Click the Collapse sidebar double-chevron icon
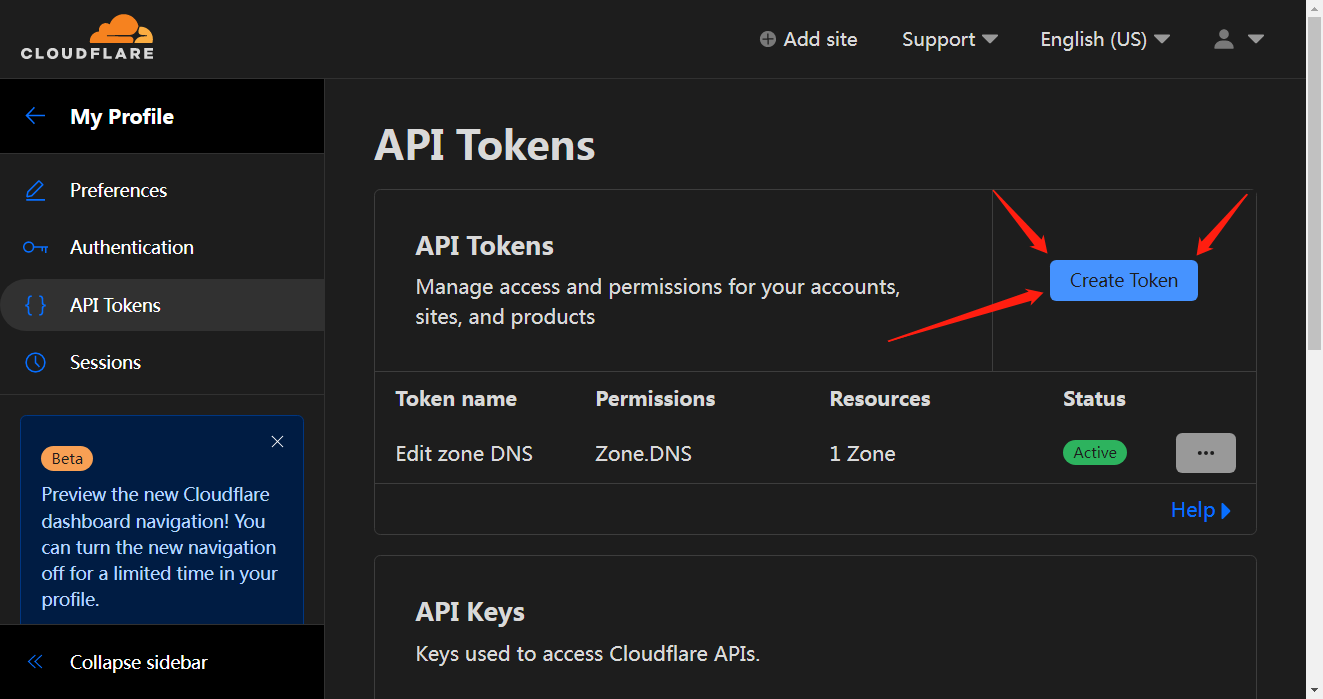This screenshot has width=1323, height=699. coord(36,662)
